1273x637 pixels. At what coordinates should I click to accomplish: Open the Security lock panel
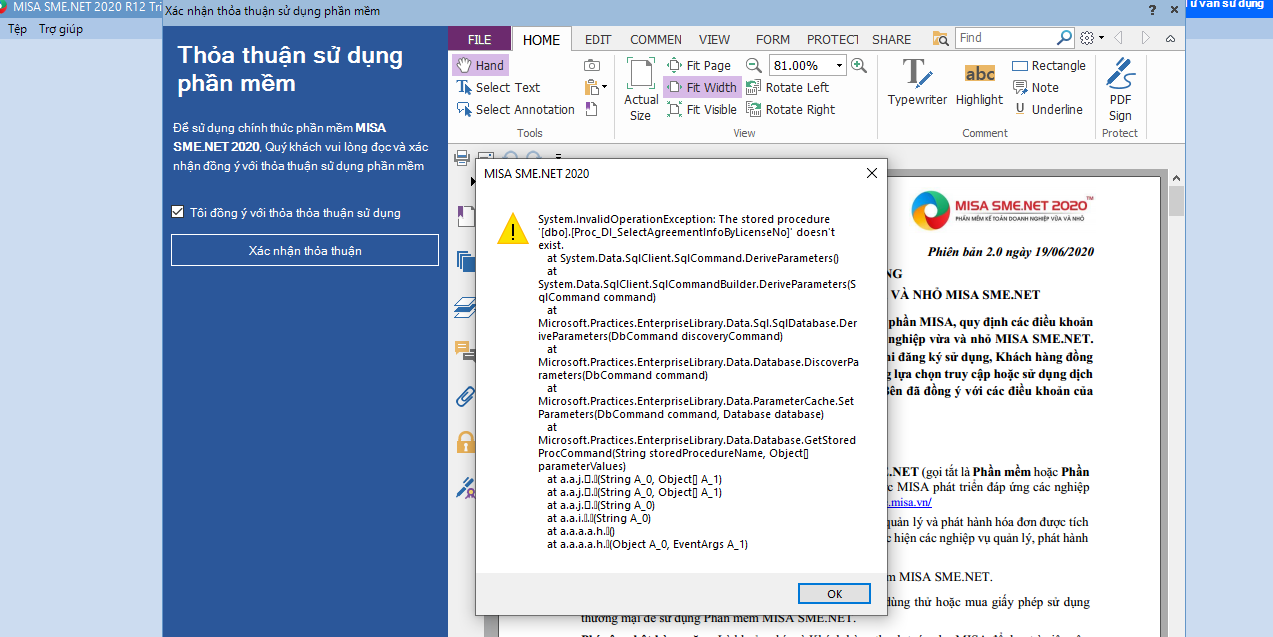click(x=464, y=441)
